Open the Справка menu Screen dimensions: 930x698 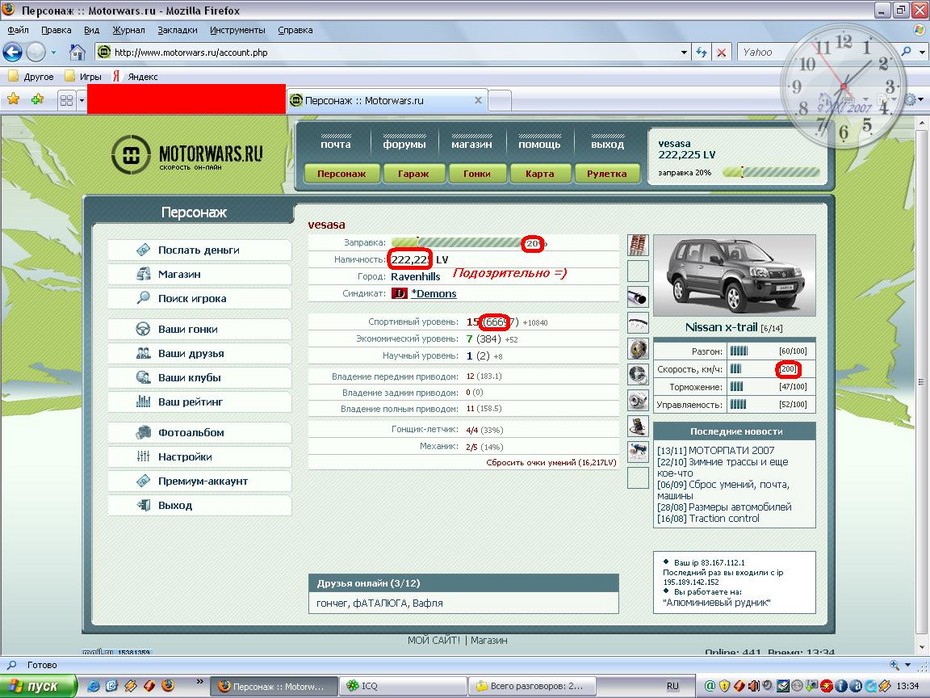coord(295,30)
